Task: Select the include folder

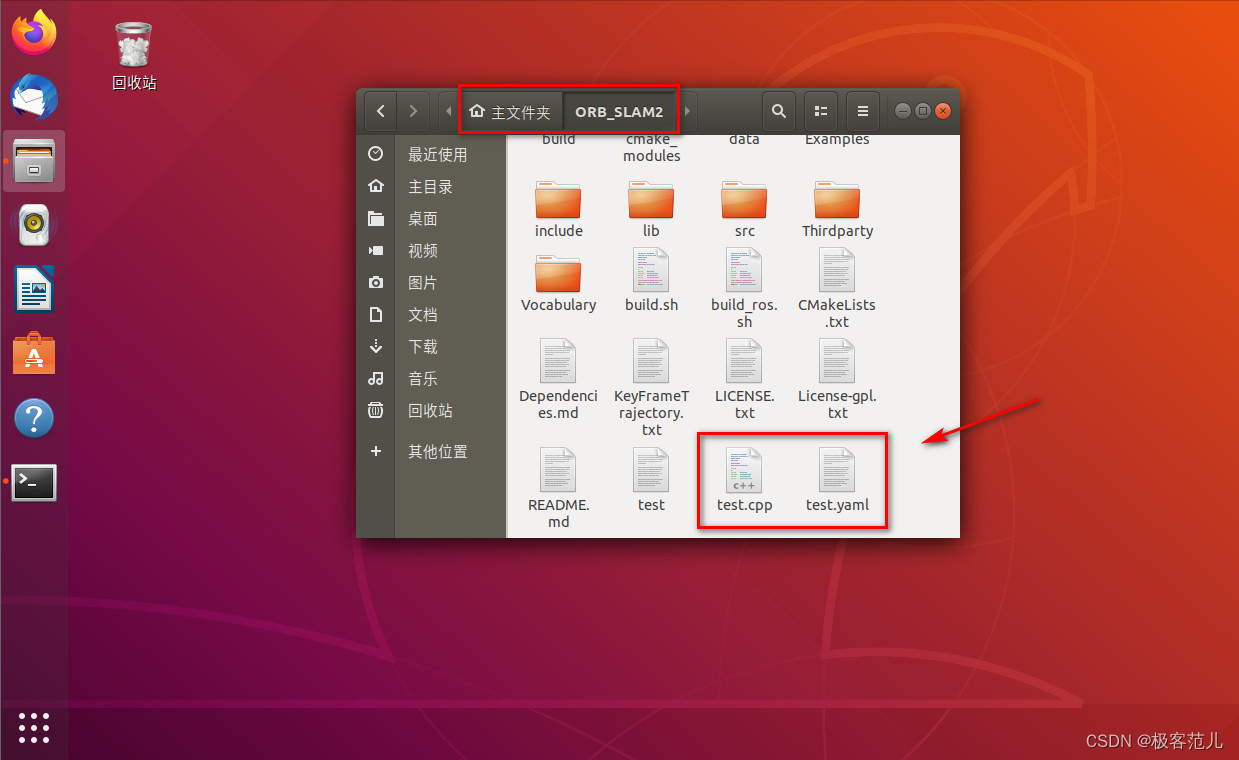Action: 558,209
